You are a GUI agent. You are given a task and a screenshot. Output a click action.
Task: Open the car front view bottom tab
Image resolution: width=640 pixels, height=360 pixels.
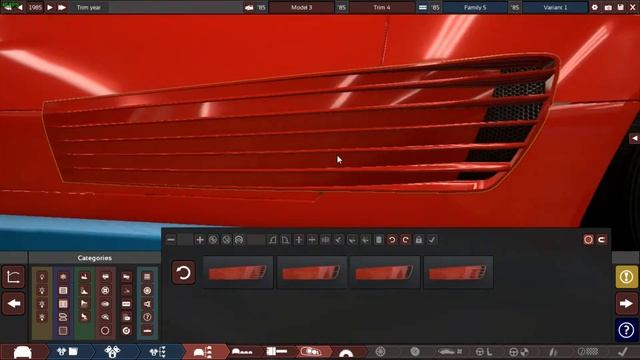[23, 352]
